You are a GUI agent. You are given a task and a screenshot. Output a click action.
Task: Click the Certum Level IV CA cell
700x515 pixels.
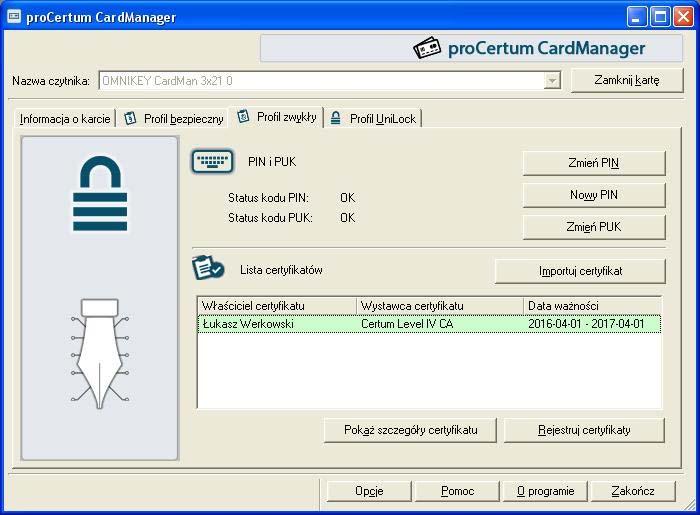point(407,324)
